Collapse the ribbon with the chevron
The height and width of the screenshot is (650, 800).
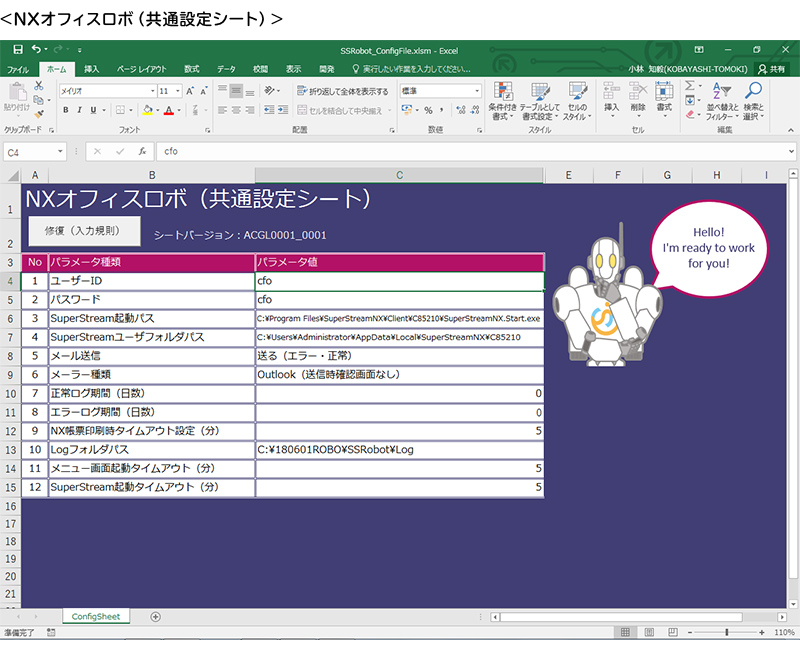(791, 130)
